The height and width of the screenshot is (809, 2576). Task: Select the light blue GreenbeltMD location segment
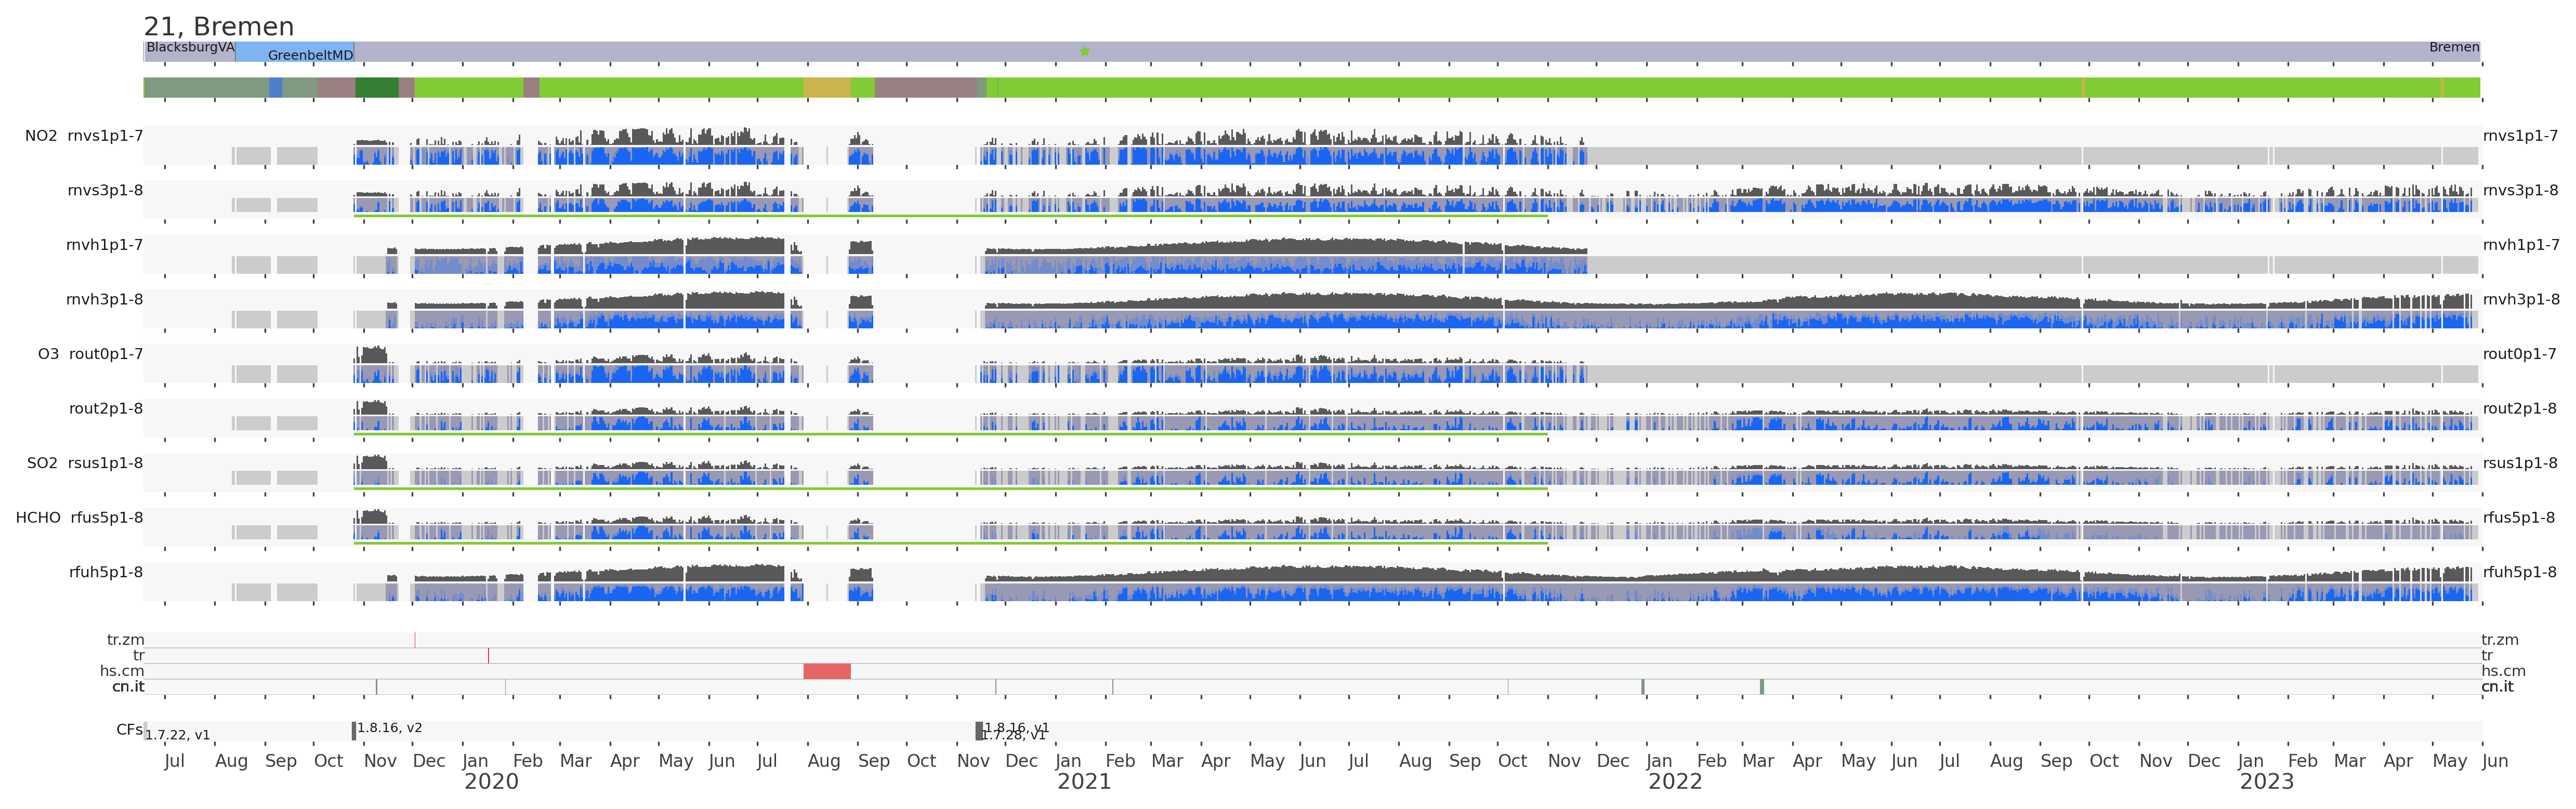[x=294, y=52]
